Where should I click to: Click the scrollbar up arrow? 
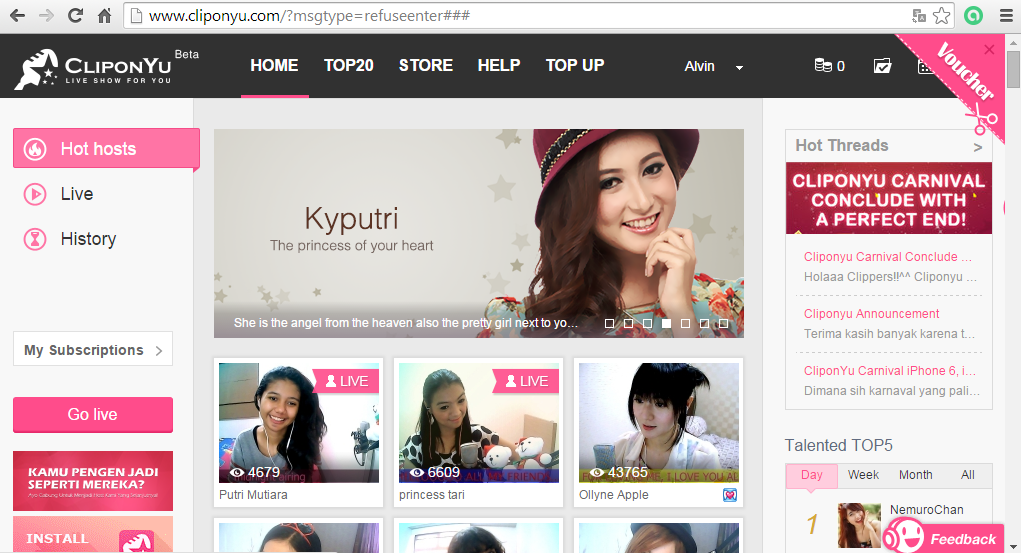(1013, 42)
